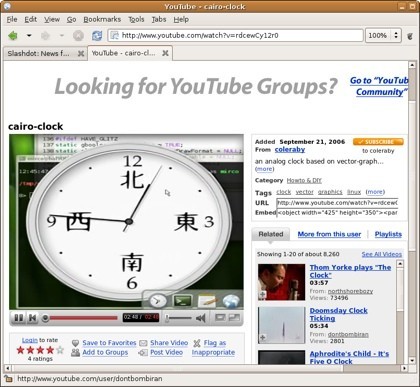Click the (more) tags link

[x=375, y=192]
